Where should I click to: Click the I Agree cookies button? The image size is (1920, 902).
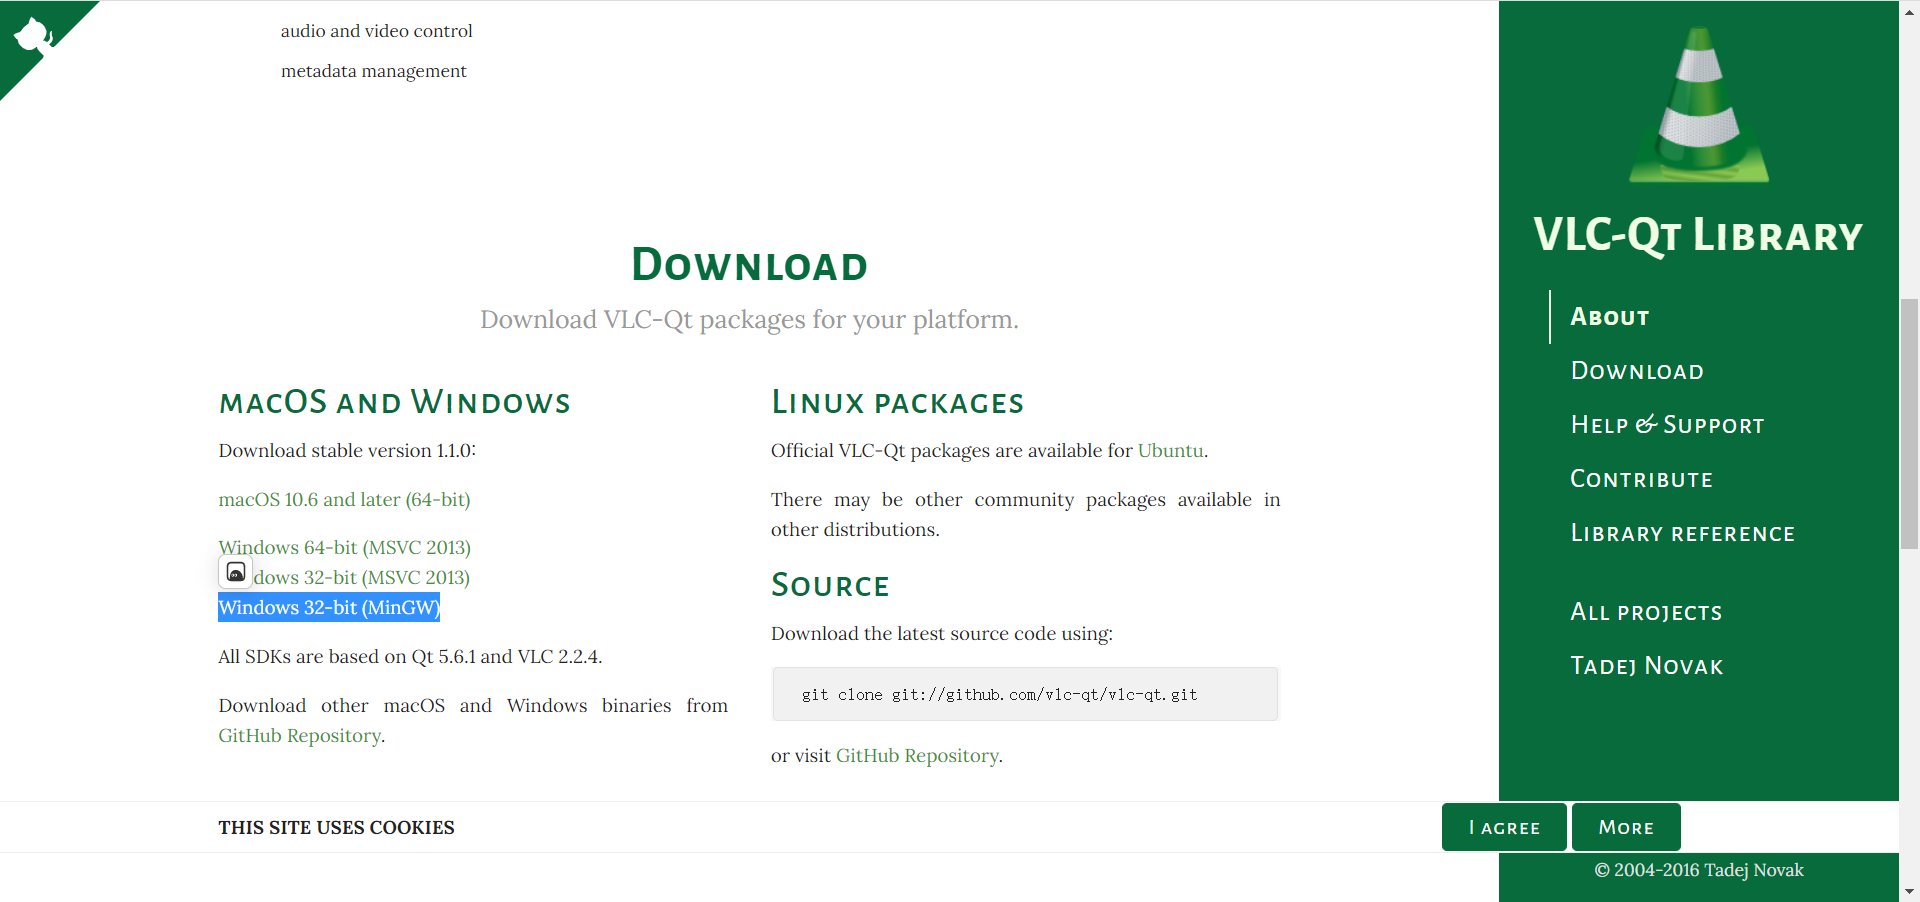[x=1504, y=827]
